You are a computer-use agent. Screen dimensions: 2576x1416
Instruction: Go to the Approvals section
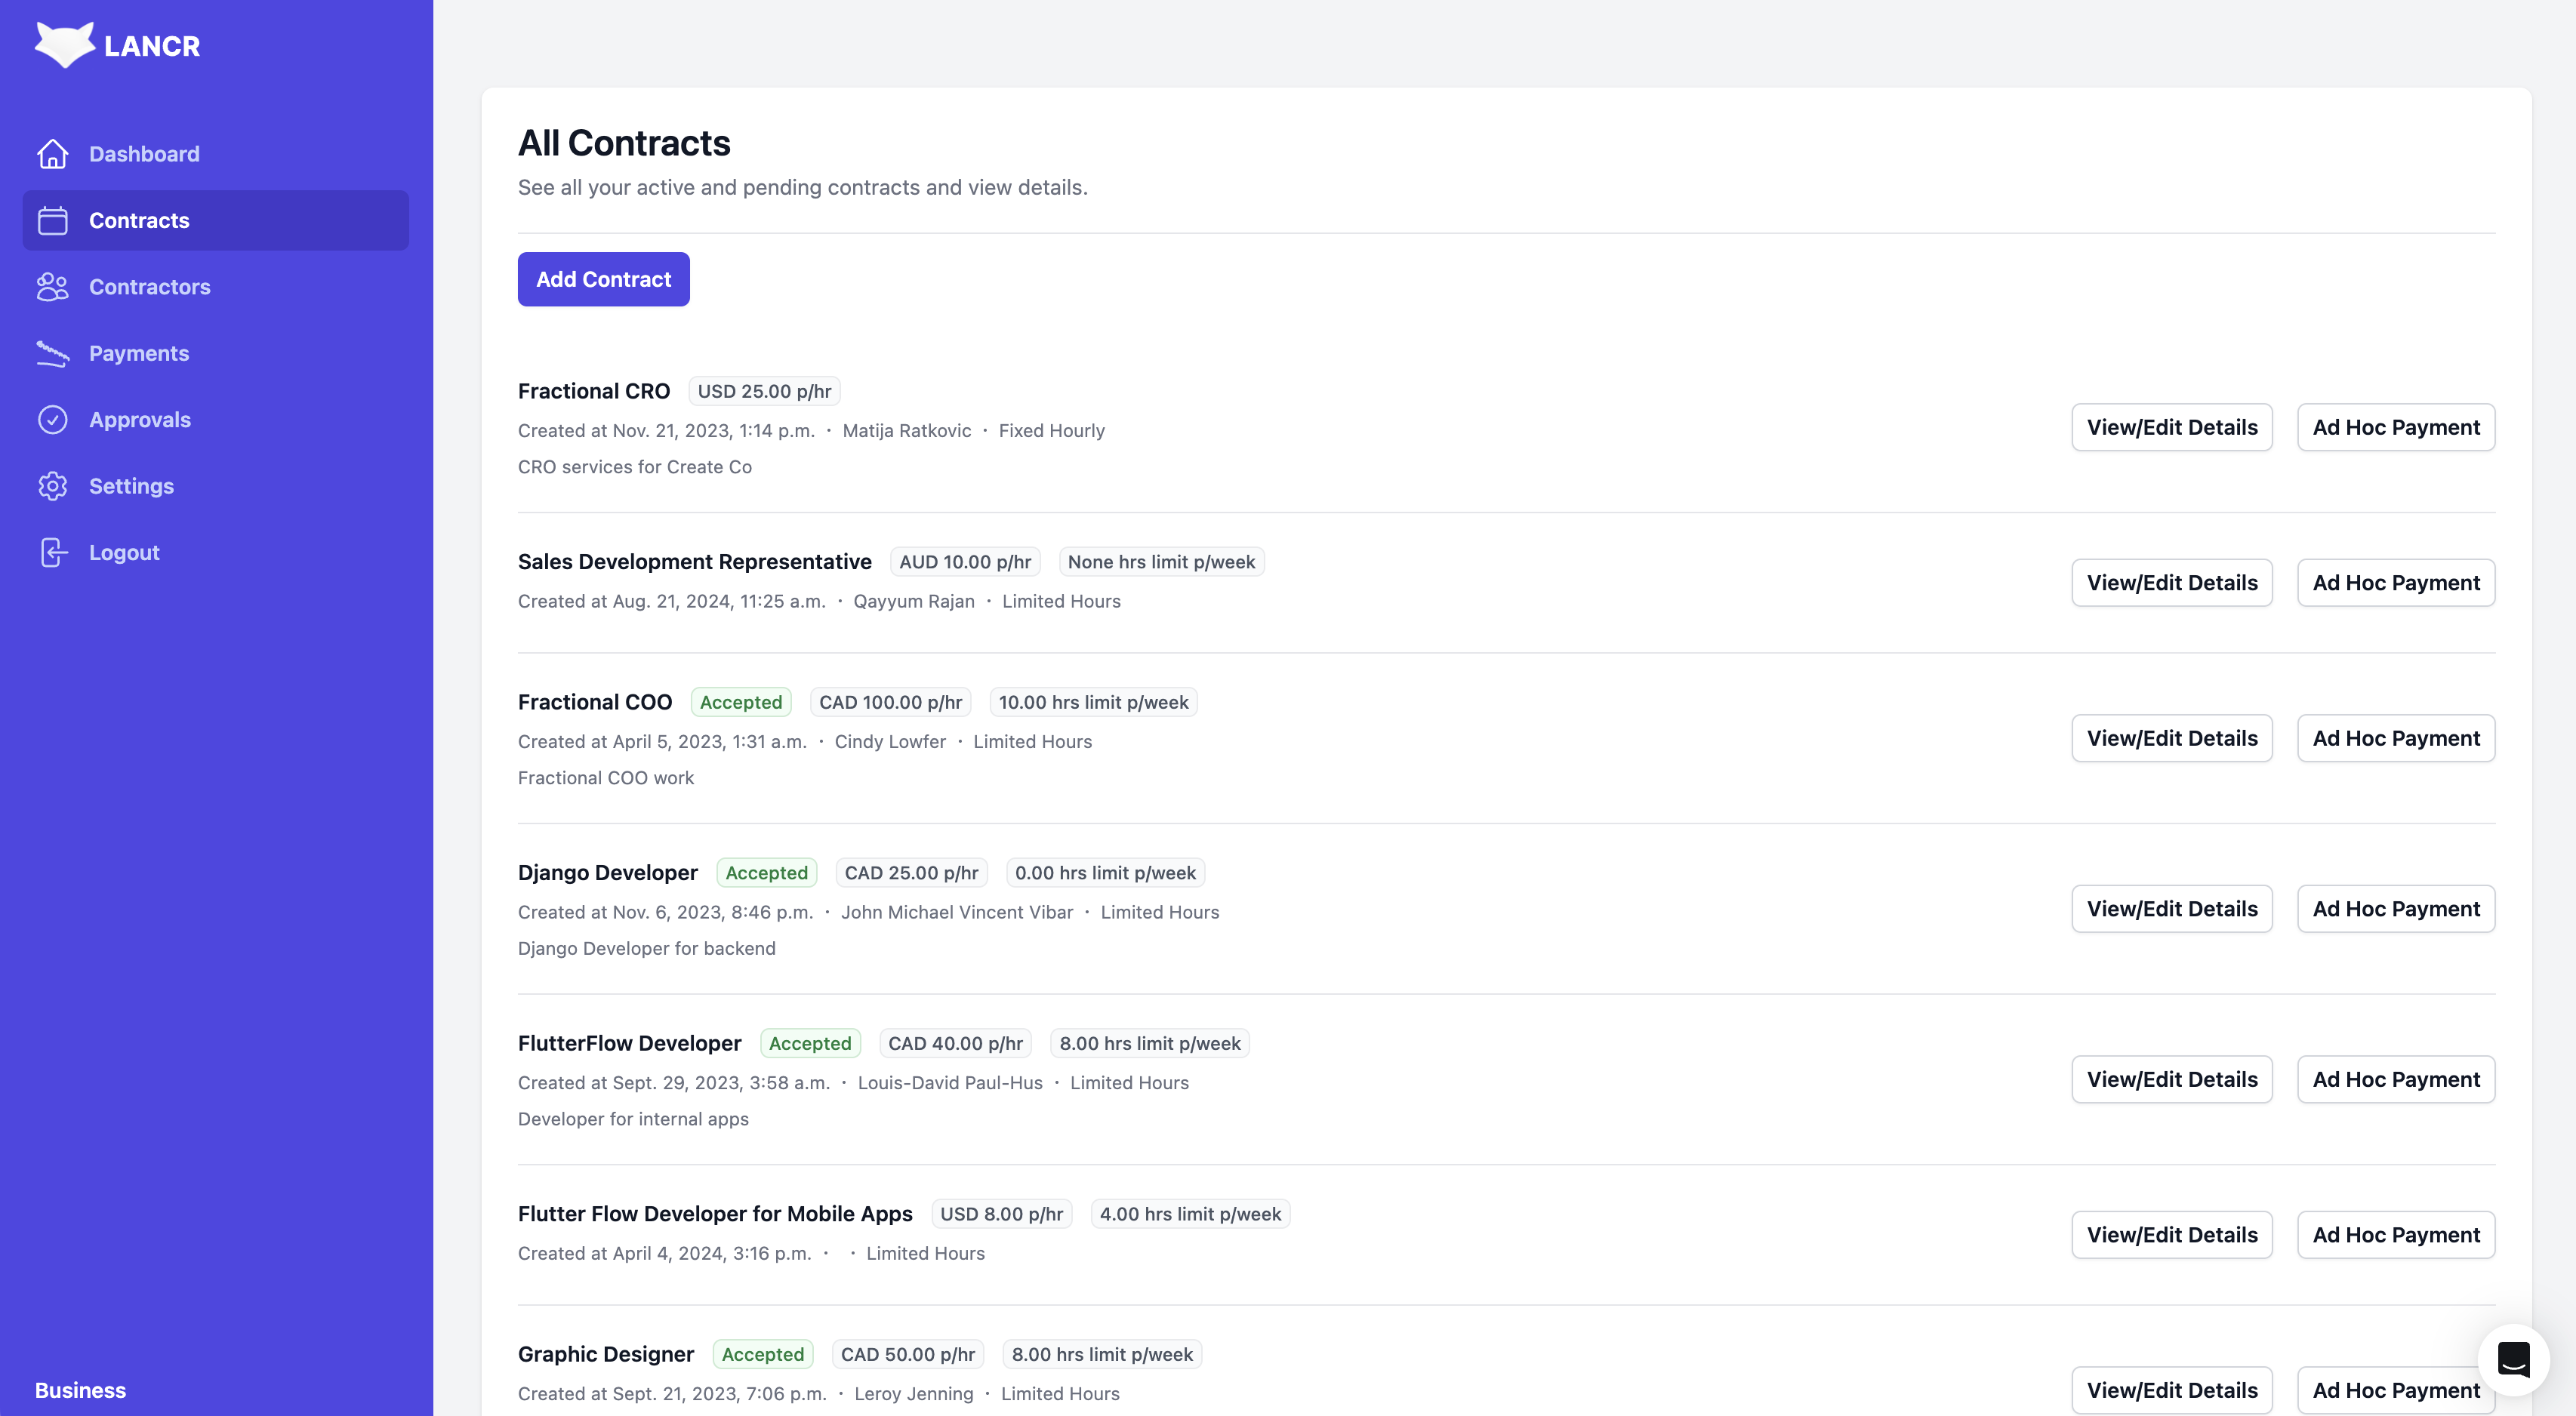[x=139, y=420]
